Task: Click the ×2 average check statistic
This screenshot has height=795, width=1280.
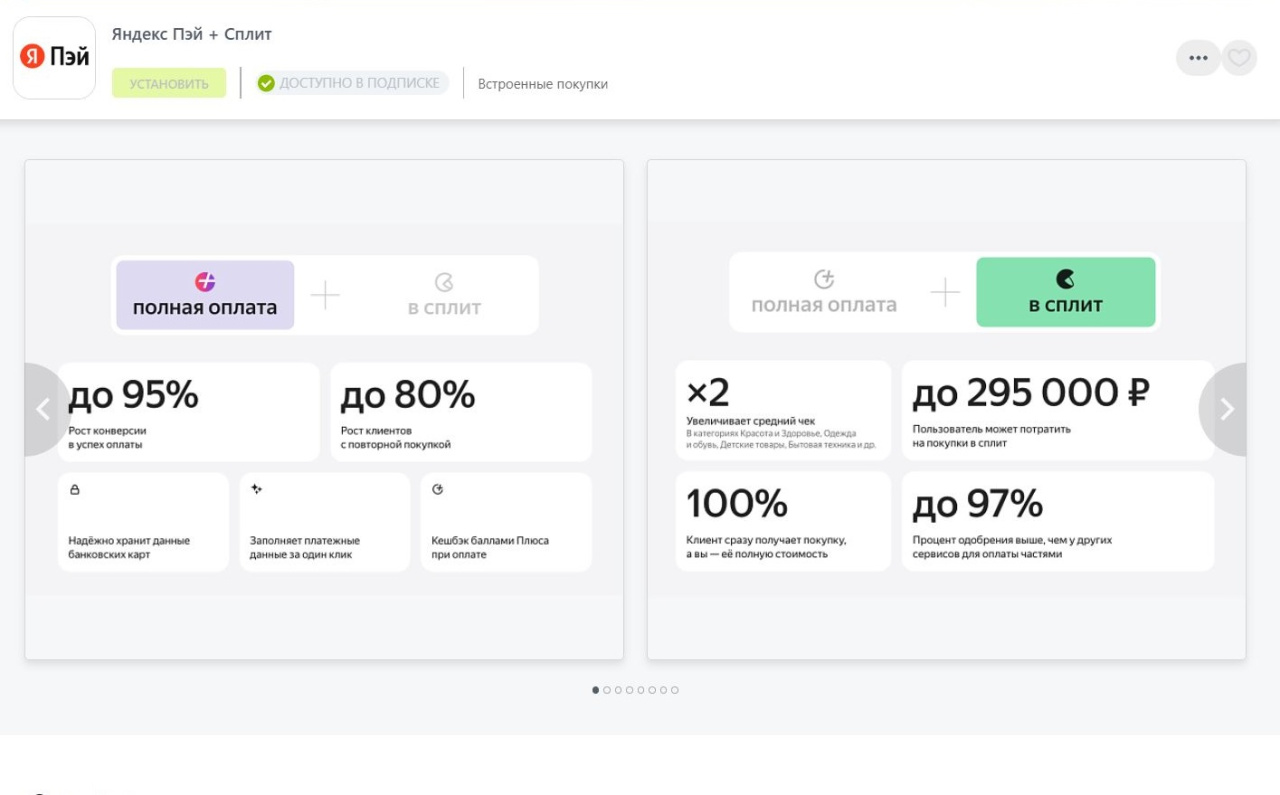Action: [x=708, y=393]
